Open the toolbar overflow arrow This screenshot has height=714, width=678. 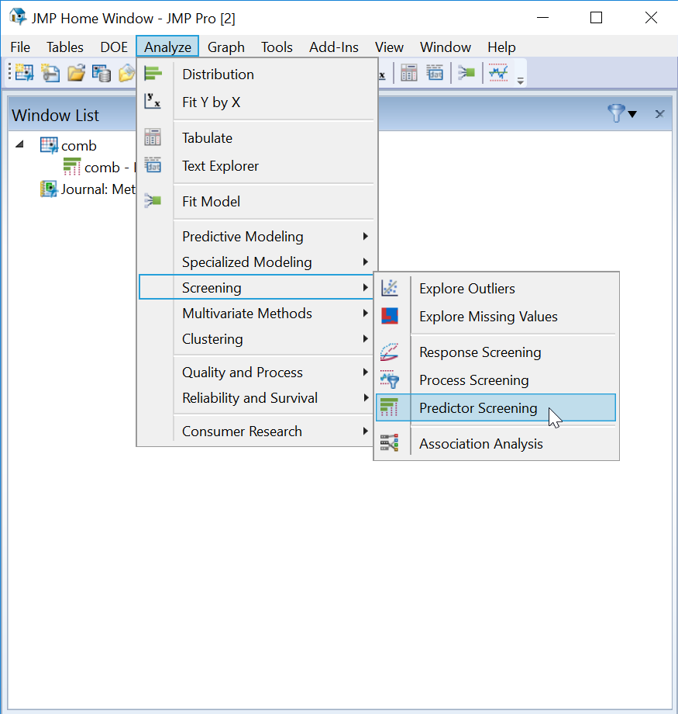[x=520, y=81]
